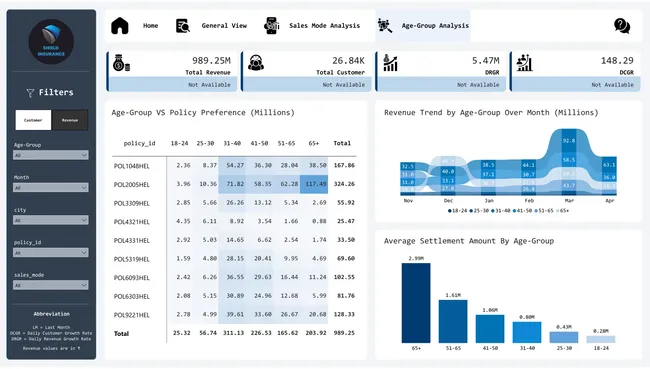Screen dimensions: 650x369
Task: Select the 18-24 settlement bar
Action: pyautogui.click(x=601, y=339)
